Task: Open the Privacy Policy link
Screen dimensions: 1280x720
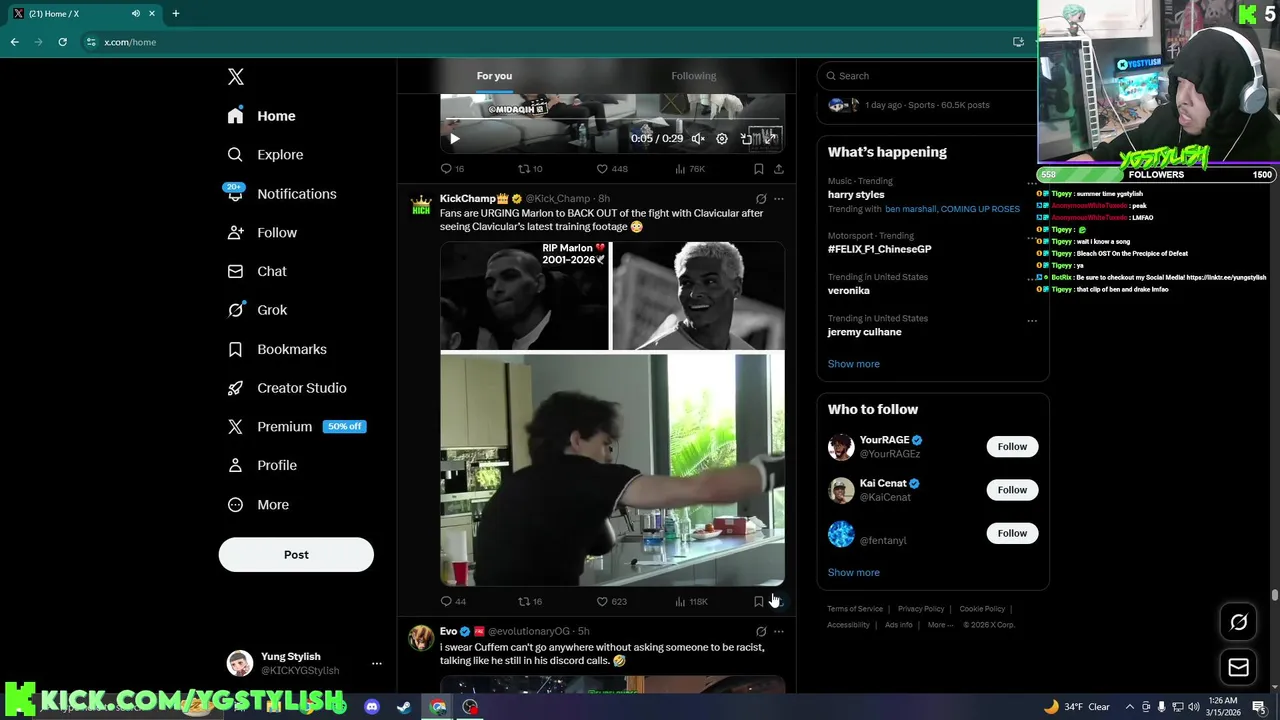Action: coord(921,609)
